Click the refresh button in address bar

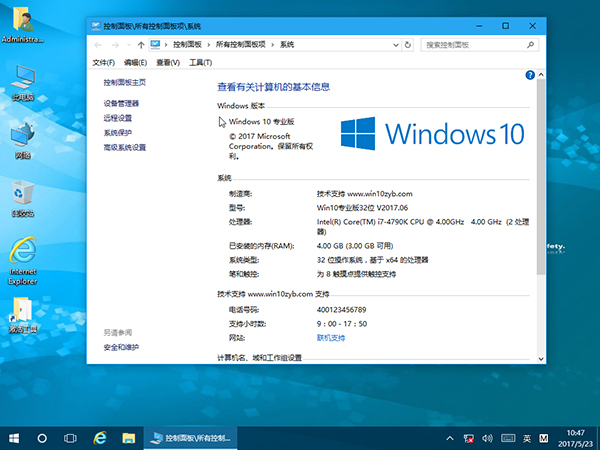(407, 45)
